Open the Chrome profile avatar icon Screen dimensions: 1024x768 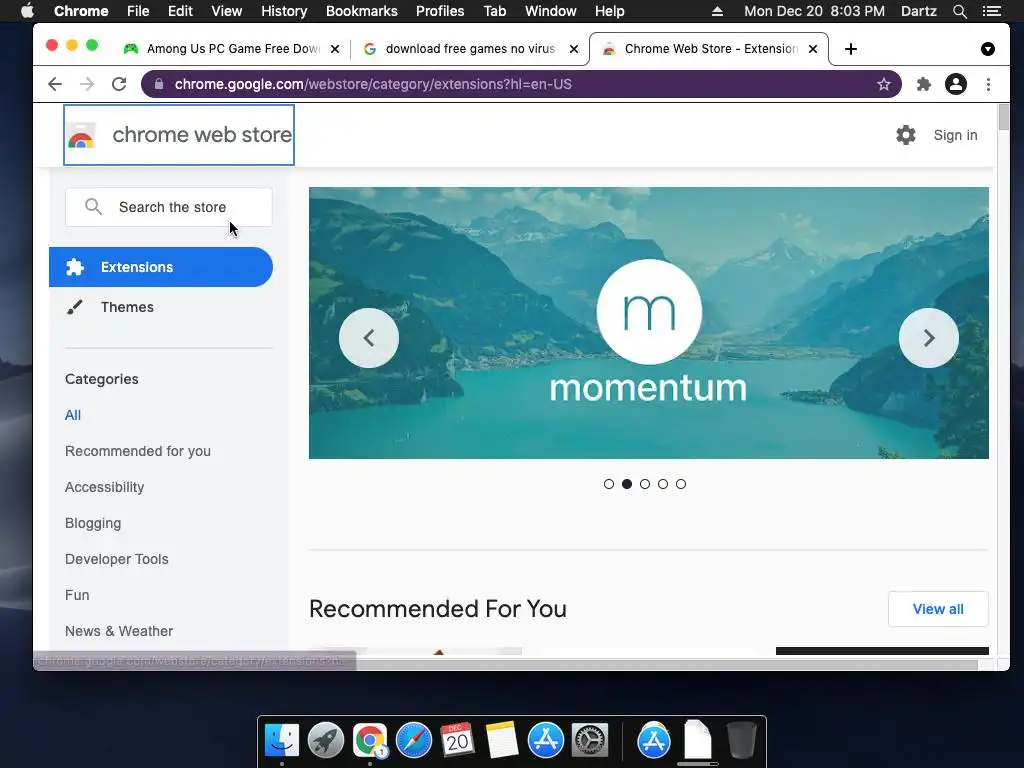pos(955,84)
